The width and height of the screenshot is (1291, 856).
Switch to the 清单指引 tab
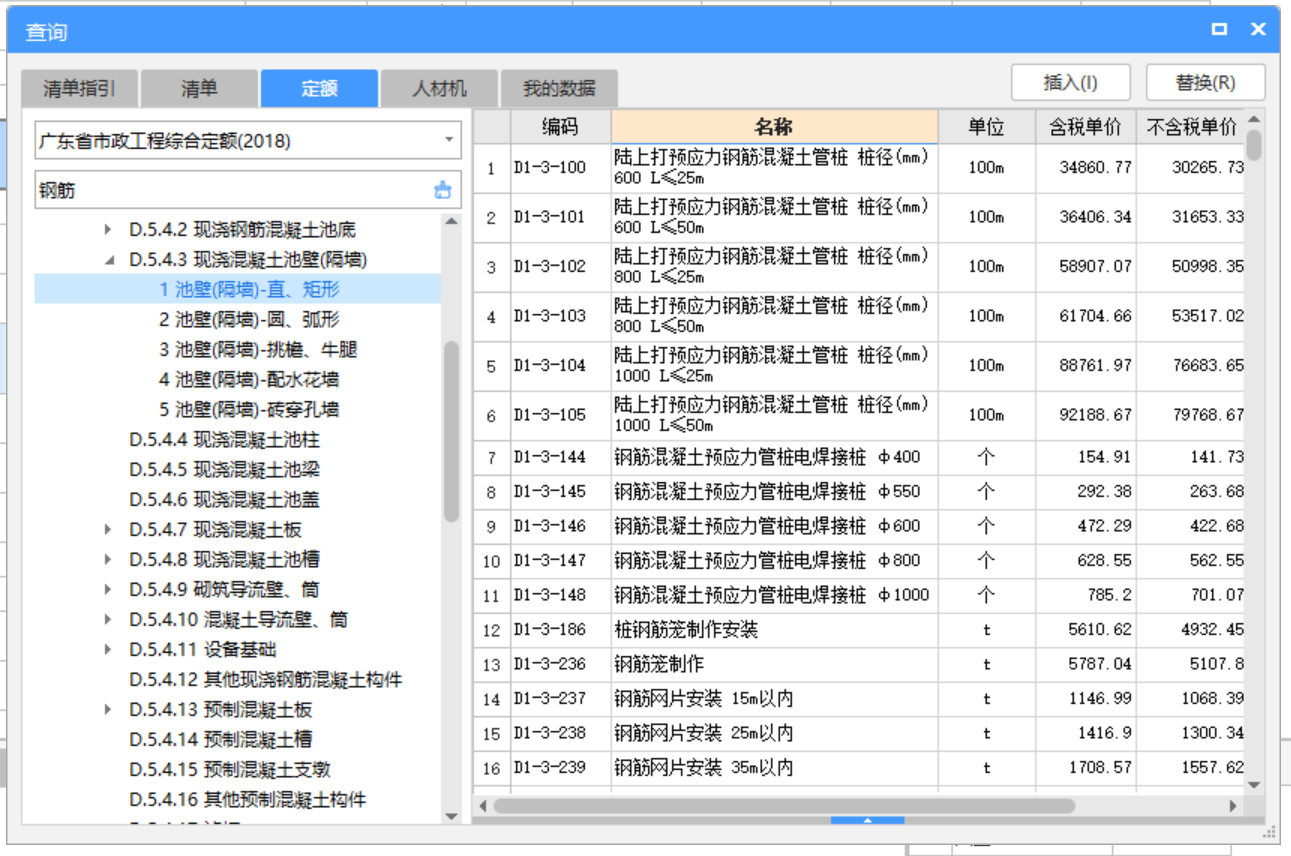point(79,88)
